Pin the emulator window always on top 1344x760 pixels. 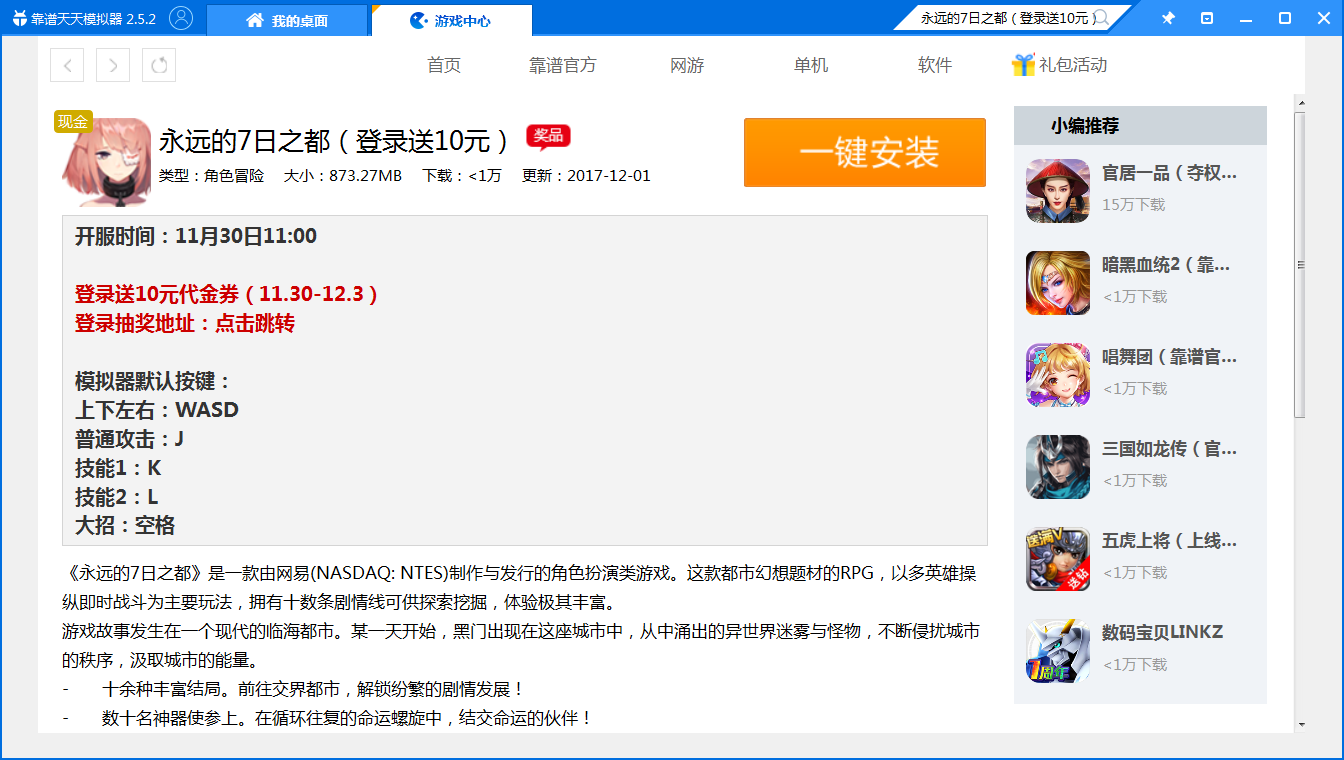point(1167,18)
